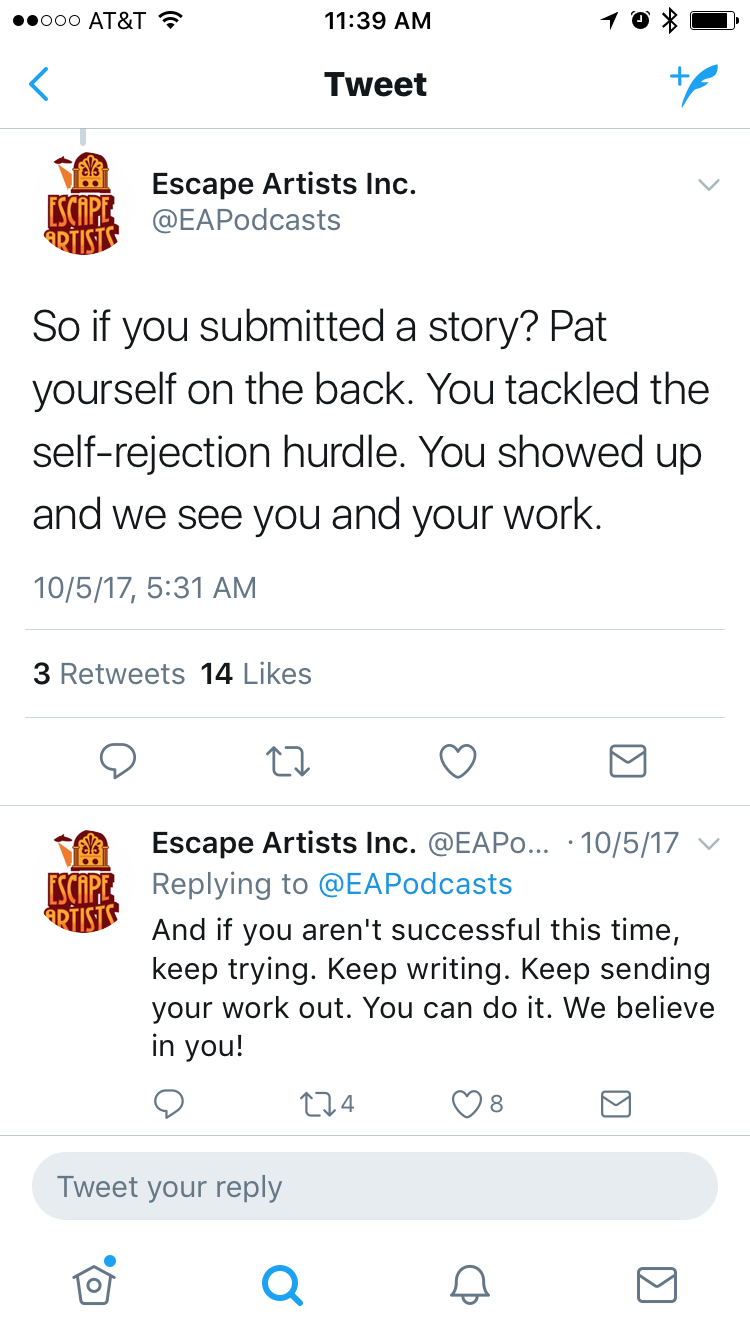Send the reply tweet via message
750x1334 pixels.
click(615, 1103)
